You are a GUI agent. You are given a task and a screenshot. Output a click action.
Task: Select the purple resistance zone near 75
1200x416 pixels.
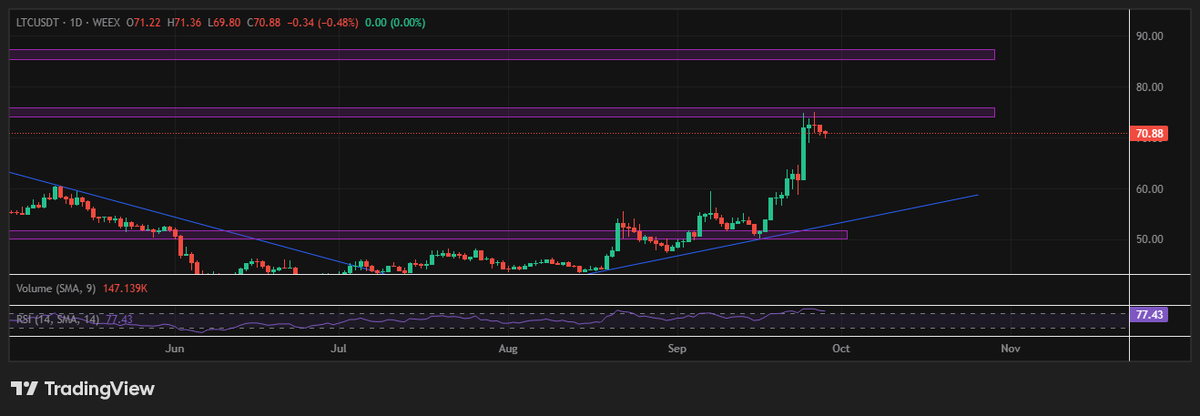click(x=502, y=112)
